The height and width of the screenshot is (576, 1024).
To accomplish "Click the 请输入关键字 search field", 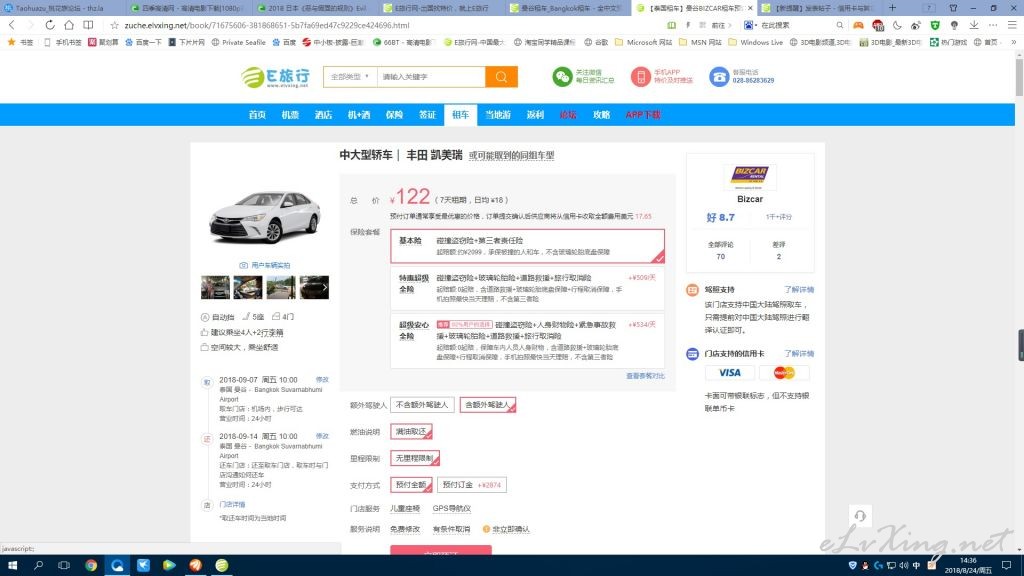I will tap(431, 76).
